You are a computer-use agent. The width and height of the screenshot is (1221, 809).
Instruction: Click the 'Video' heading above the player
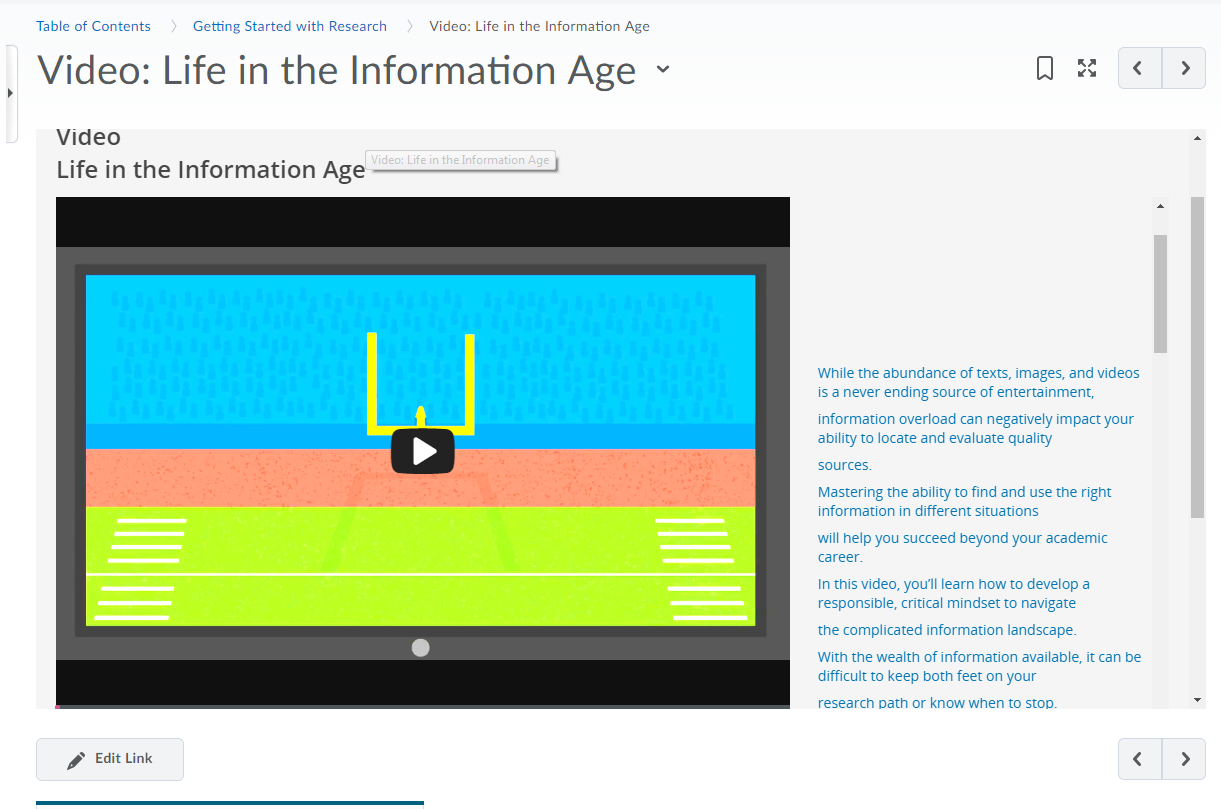click(x=88, y=138)
